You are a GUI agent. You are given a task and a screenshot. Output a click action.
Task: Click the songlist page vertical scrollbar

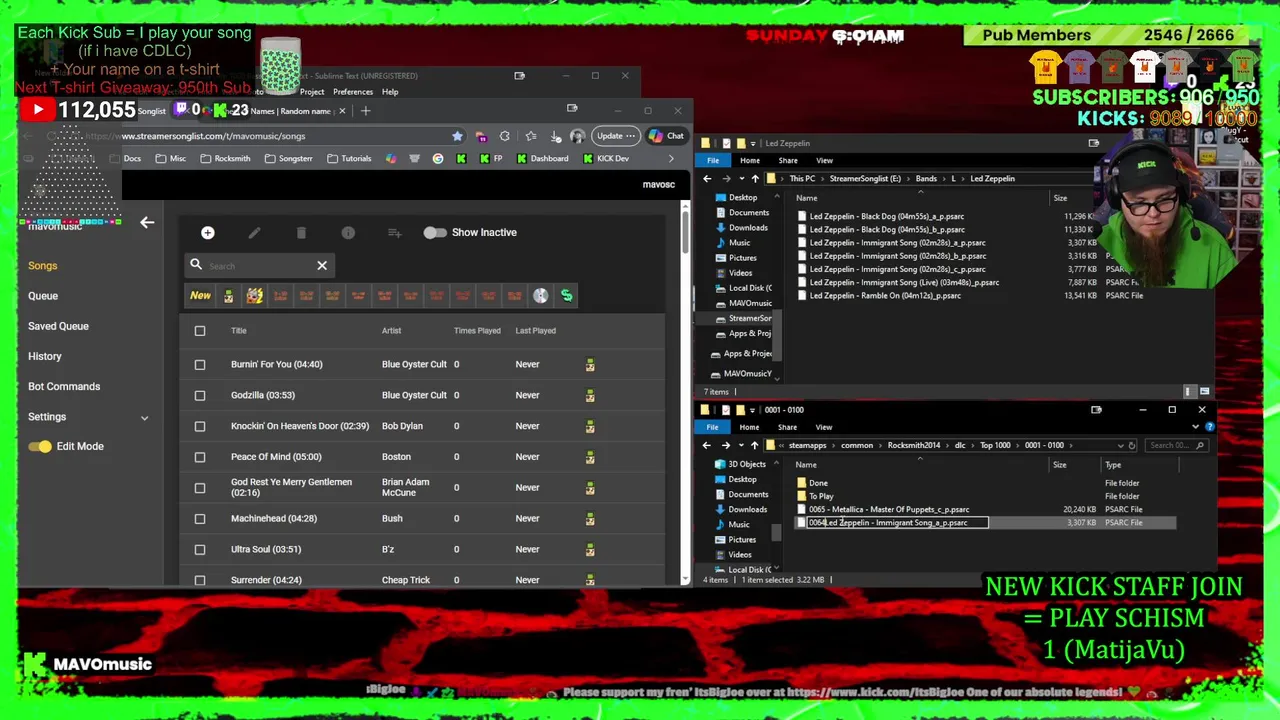coord(685,232)
